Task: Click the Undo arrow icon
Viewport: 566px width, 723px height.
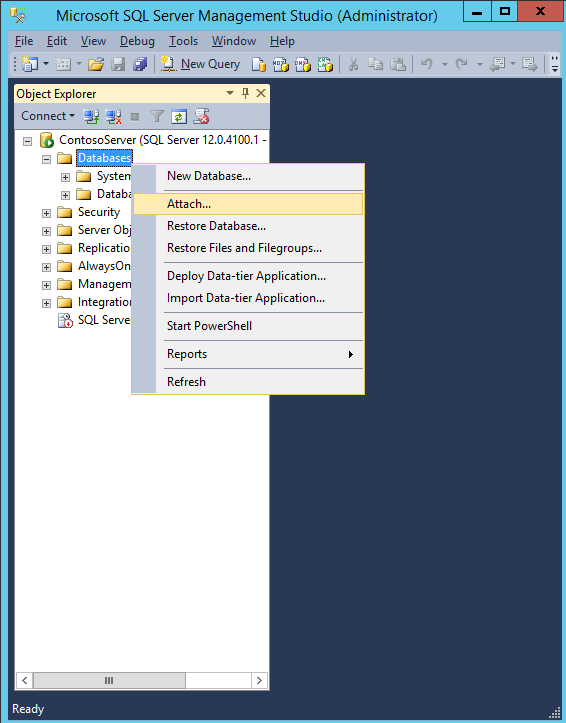Action: 427,64
